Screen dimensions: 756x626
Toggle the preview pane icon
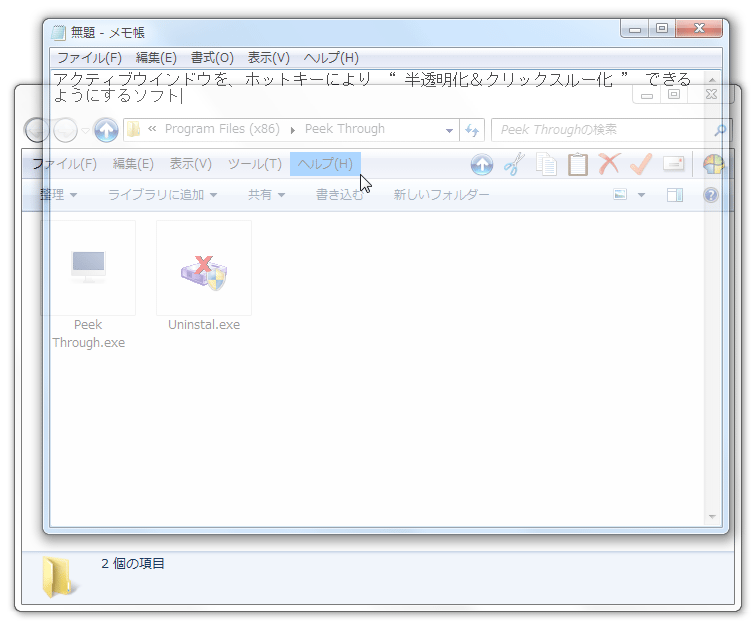675,195
